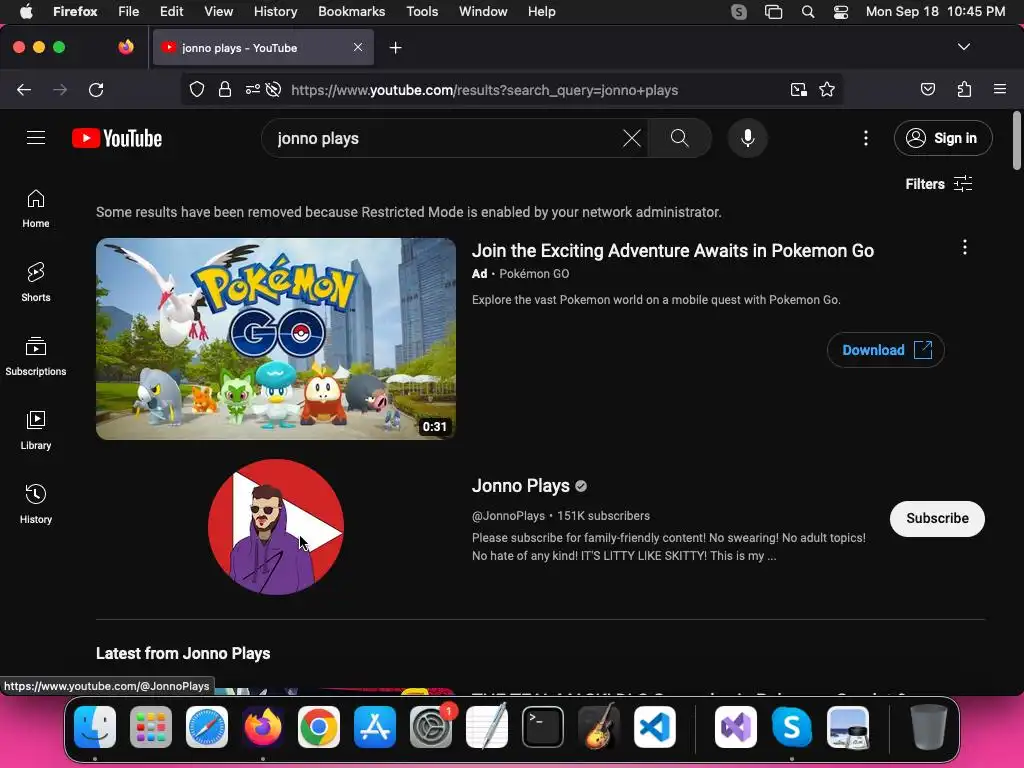Click the Firefox forward arrow
1024x768 pixels.
pos(60,89)
